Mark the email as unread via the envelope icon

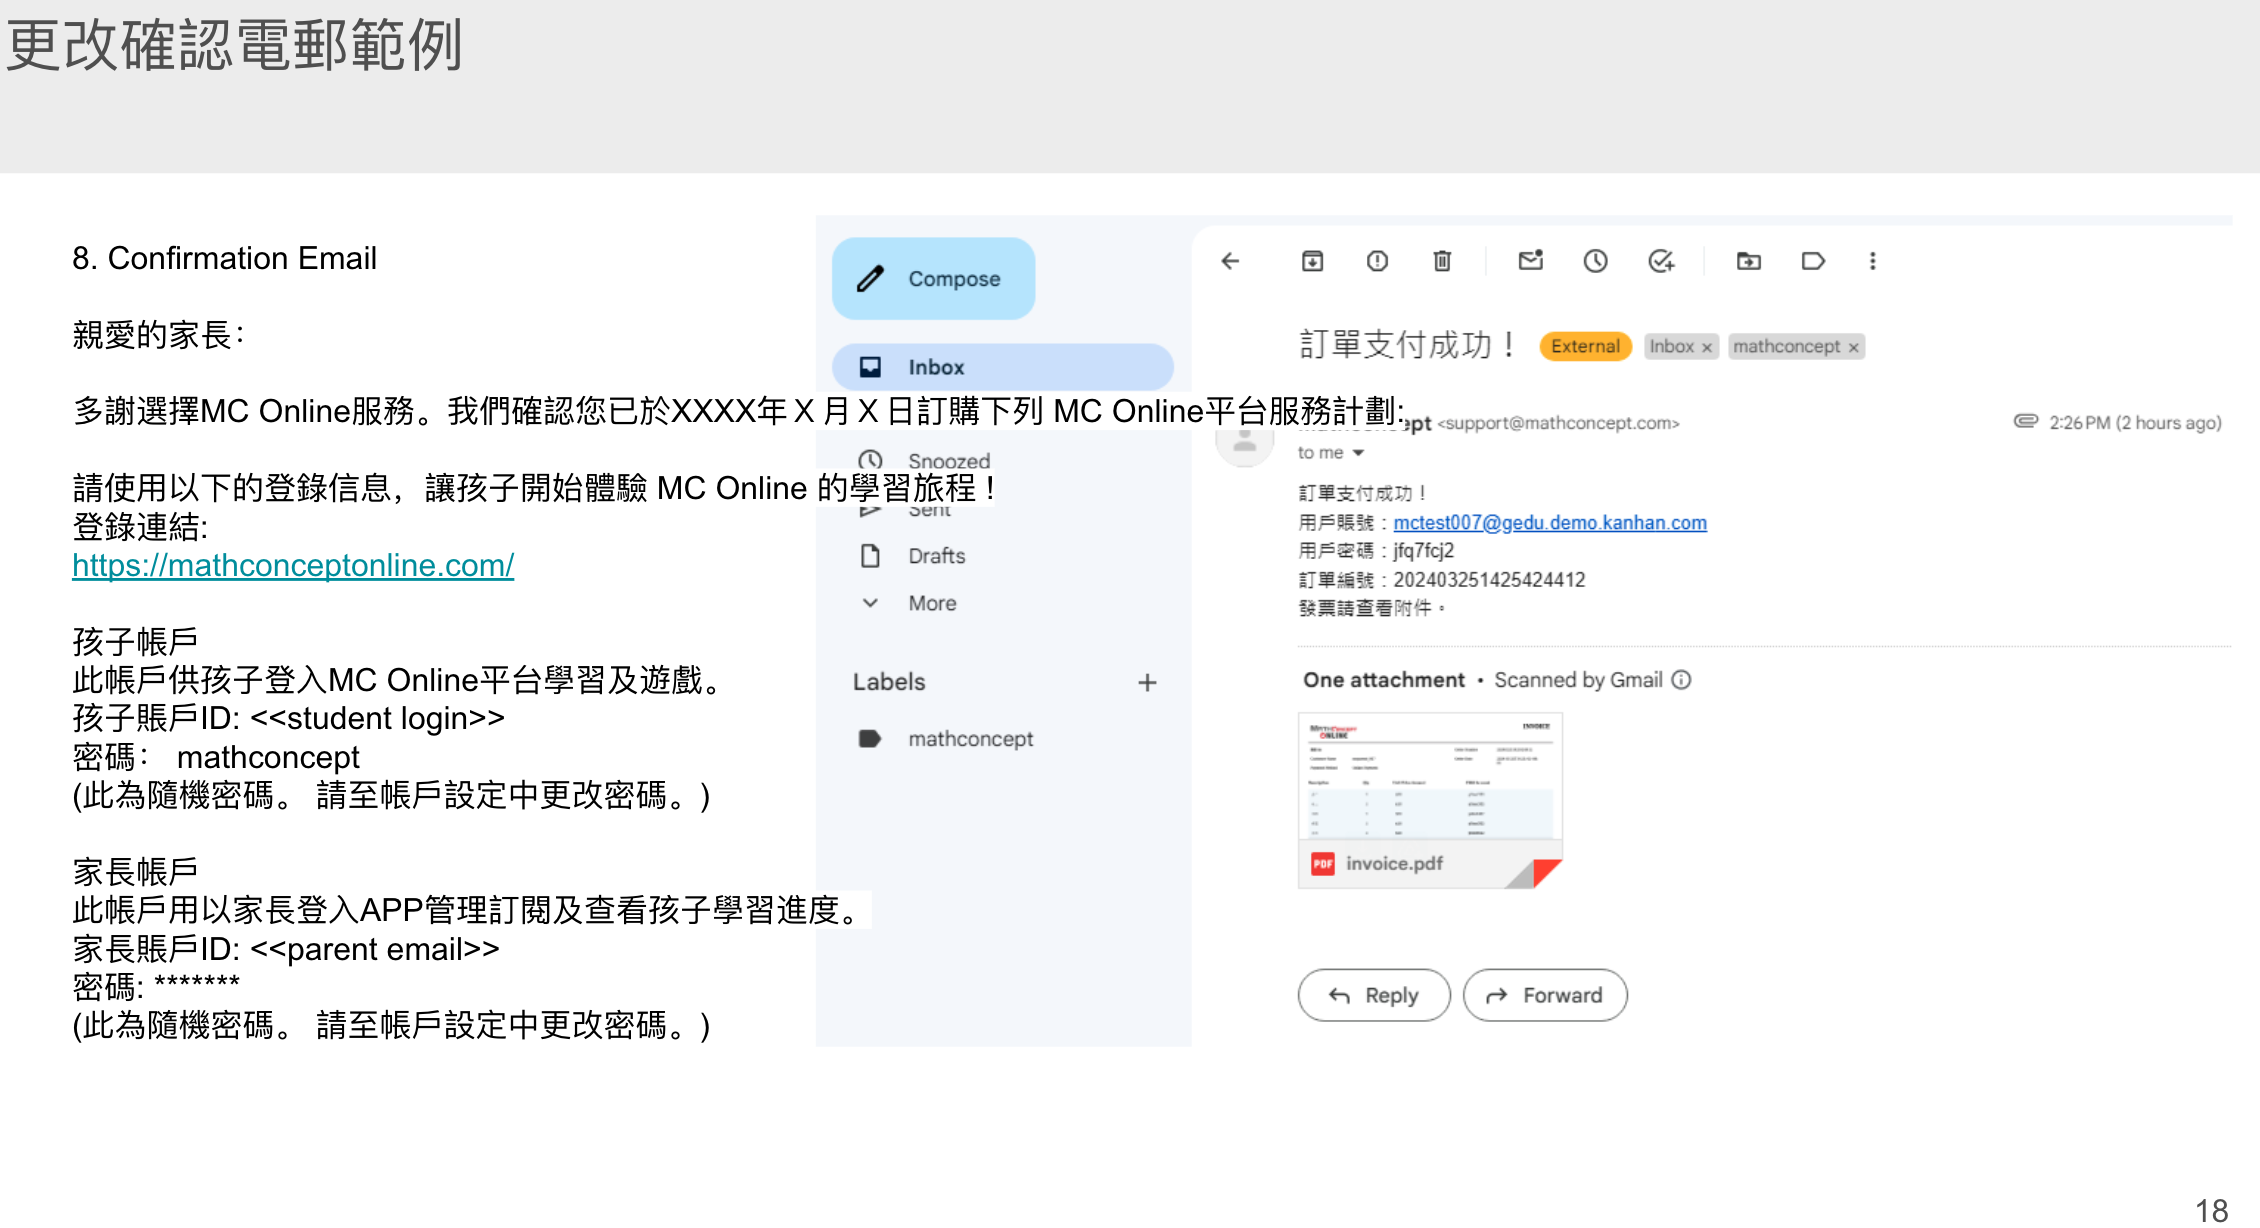click(1530, 261)
